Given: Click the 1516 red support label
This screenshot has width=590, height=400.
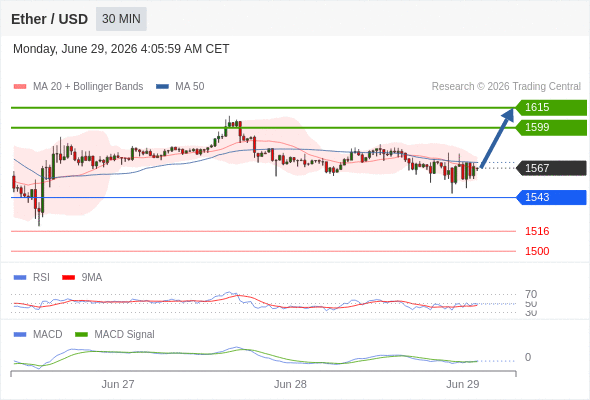Looking at the screenshot, I should (537, 231).
